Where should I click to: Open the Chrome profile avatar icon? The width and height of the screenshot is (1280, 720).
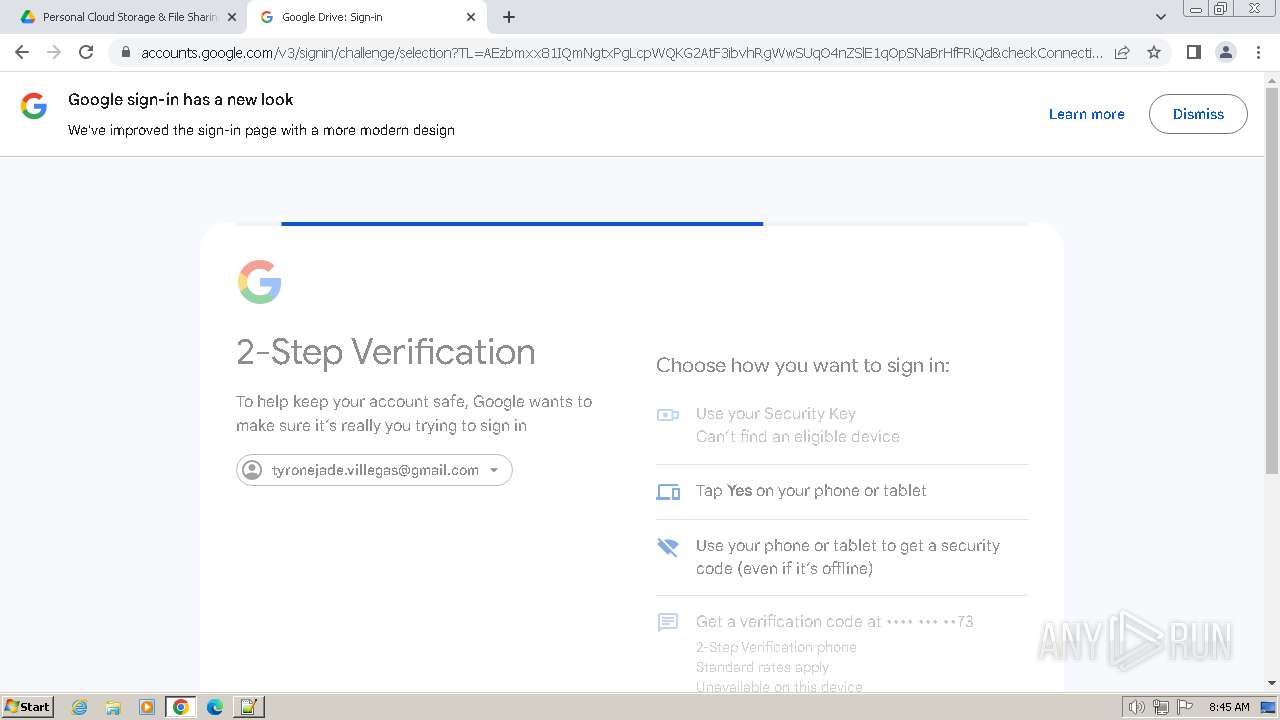click(x=1225, y=52)
